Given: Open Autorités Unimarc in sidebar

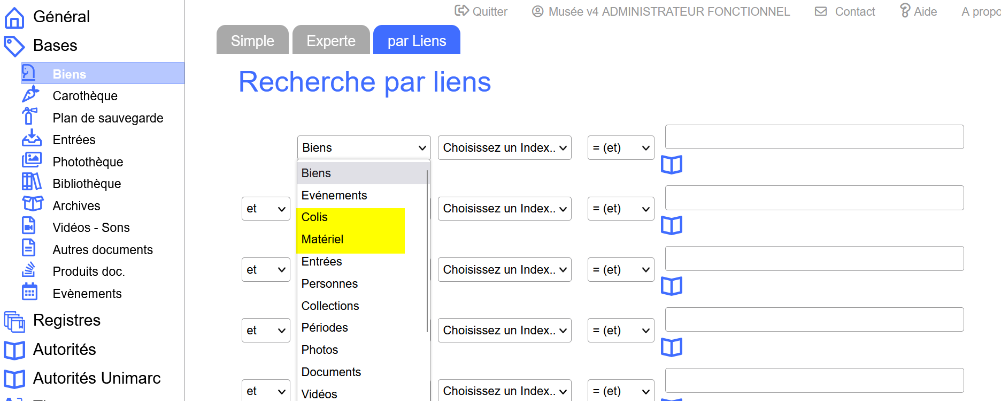Looking at the screenshot, I should click(x=96, y=378).
